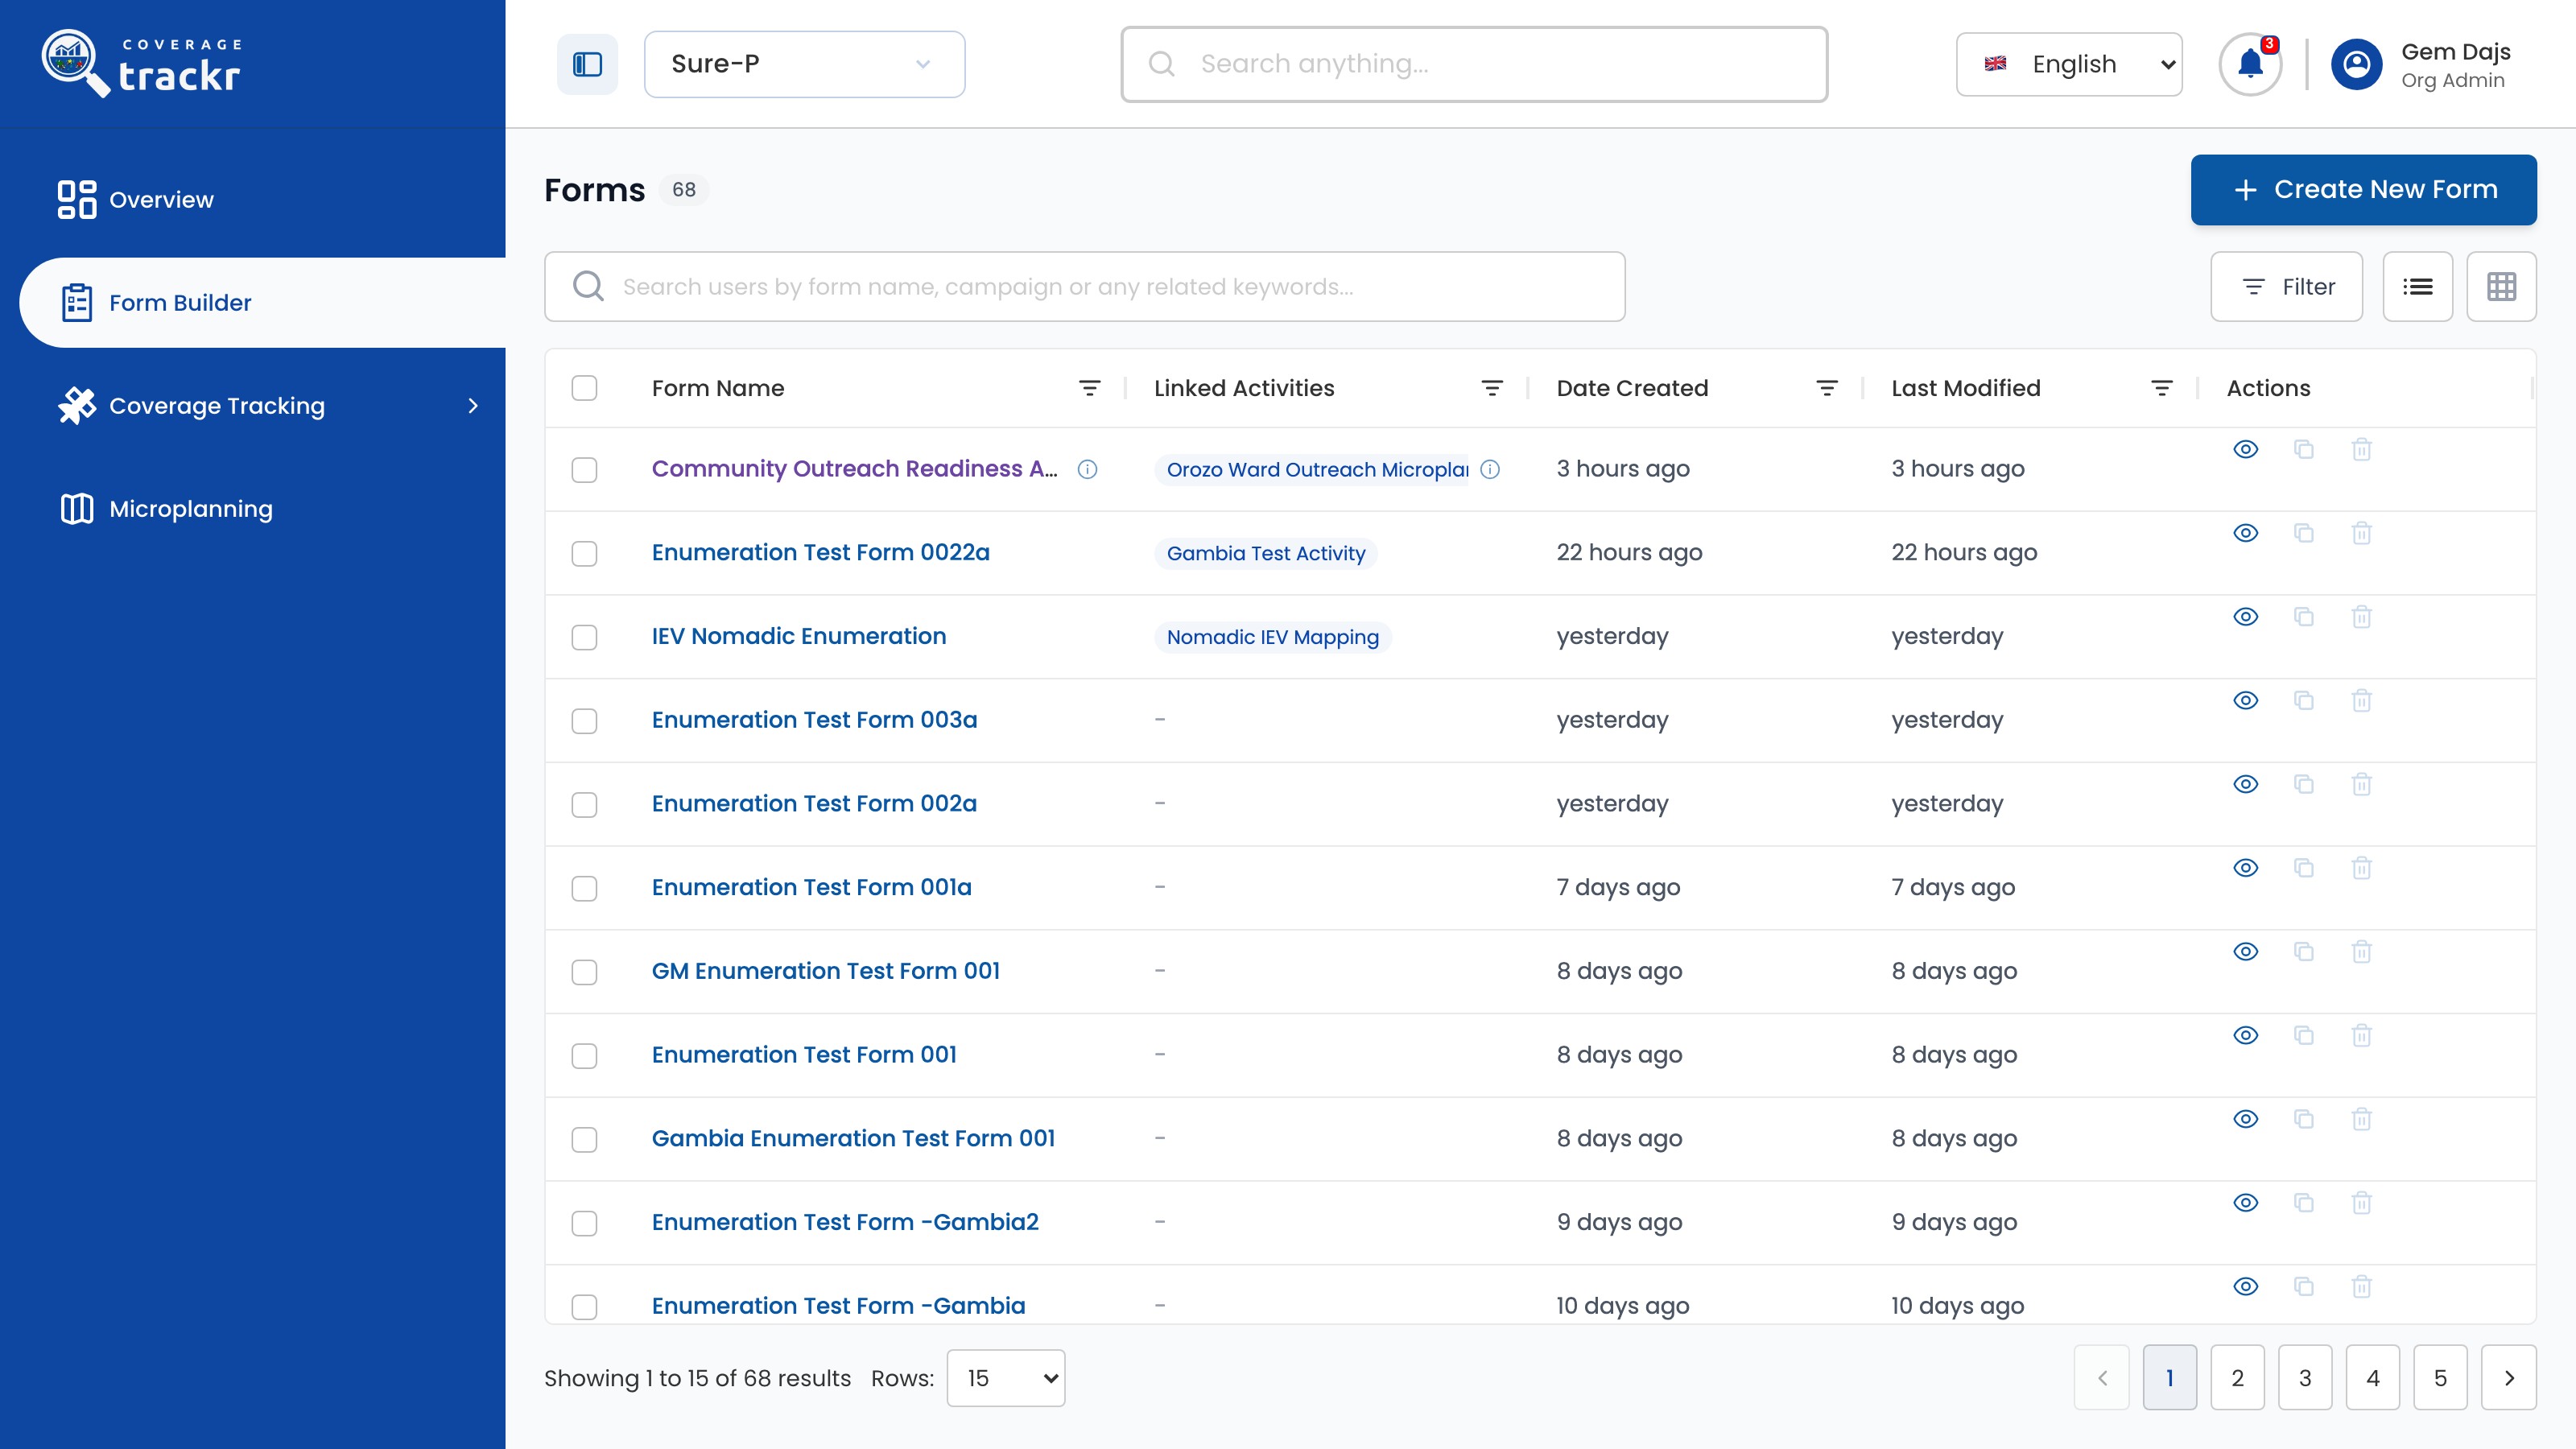Screen dimensions: 2576x1449
Task: Sort by Form Name column filter icon
Action: point(1090,388)
